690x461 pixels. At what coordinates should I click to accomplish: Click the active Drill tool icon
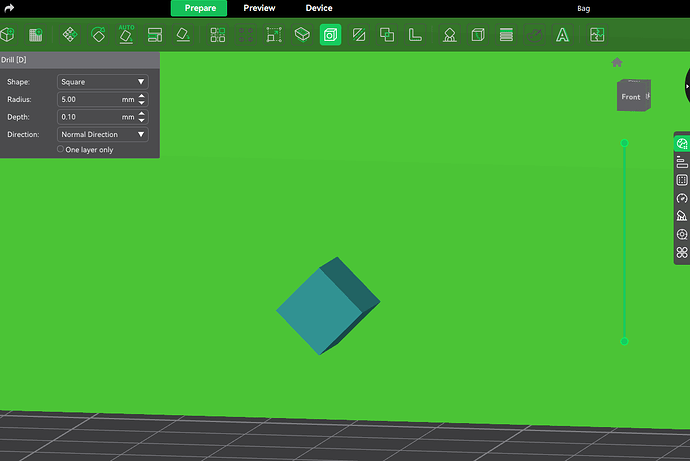click(330, 35)
